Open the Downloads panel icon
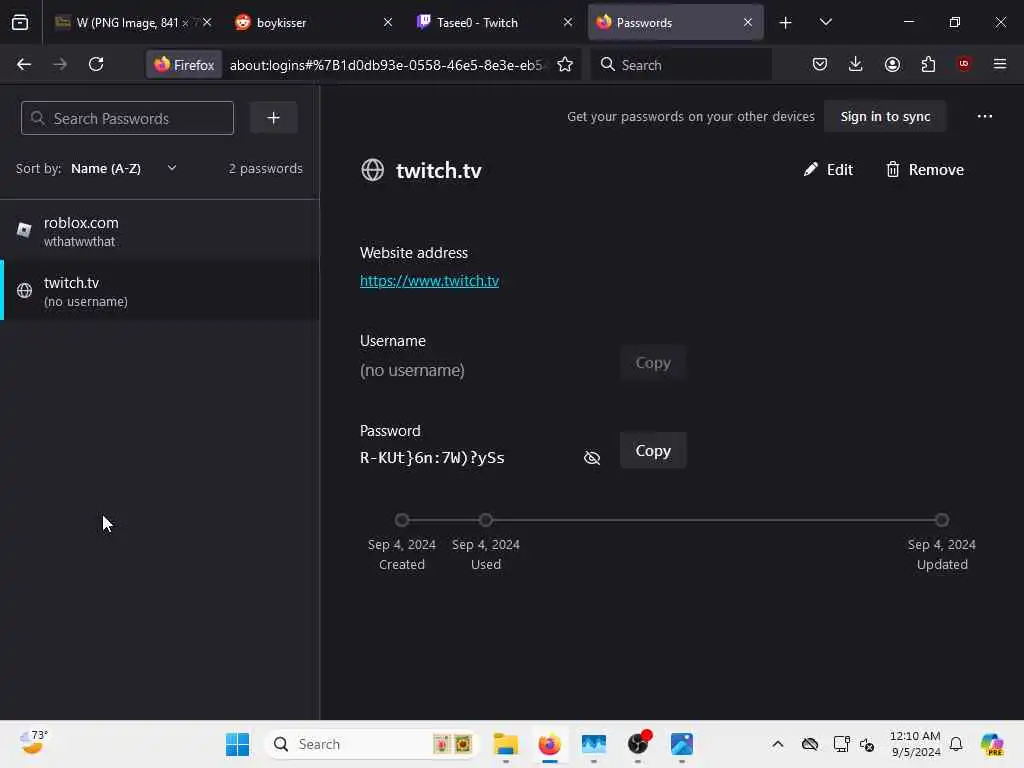The height and width of the screenshot is (768, 1024). point(856,64)
